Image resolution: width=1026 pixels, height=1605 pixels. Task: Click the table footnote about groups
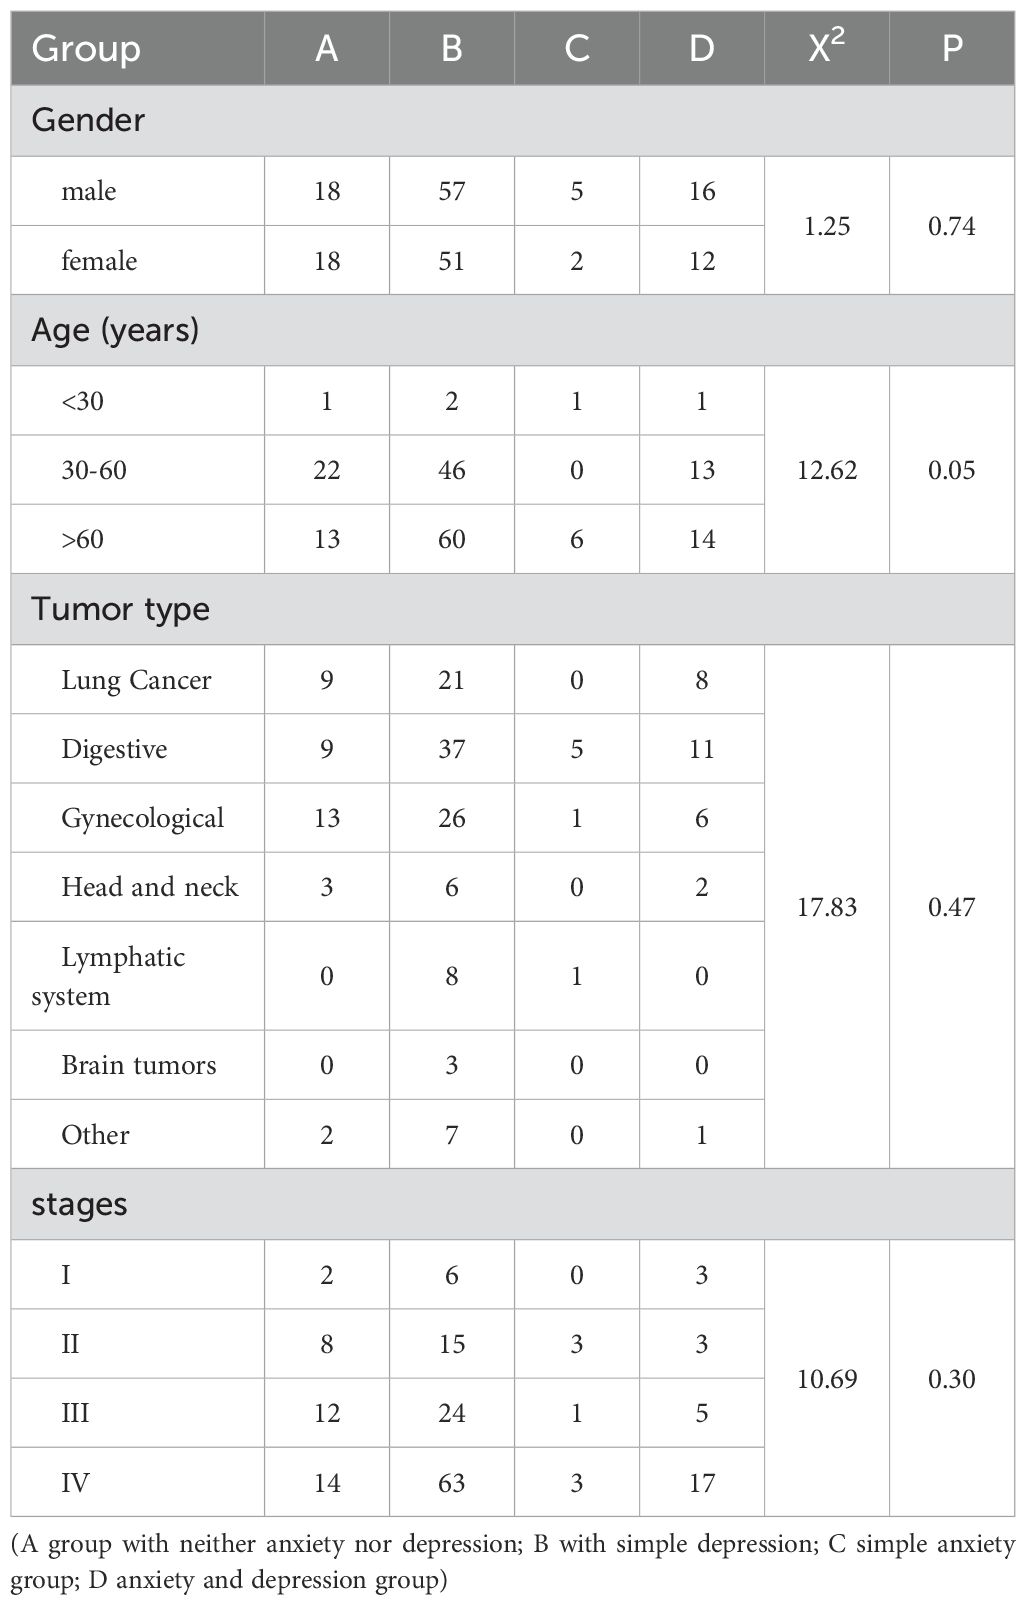(x=512, y=1562)
